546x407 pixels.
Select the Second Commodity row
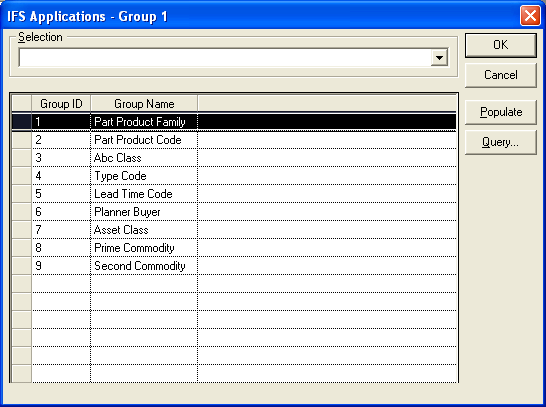coord(234,266)
